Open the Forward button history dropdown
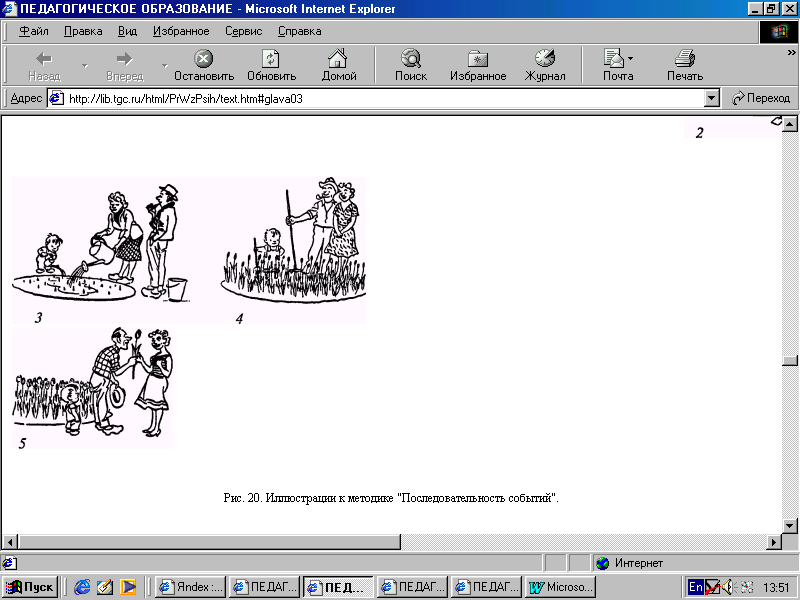The height and width of the screenshot is (600, 800). coord(165,66)
